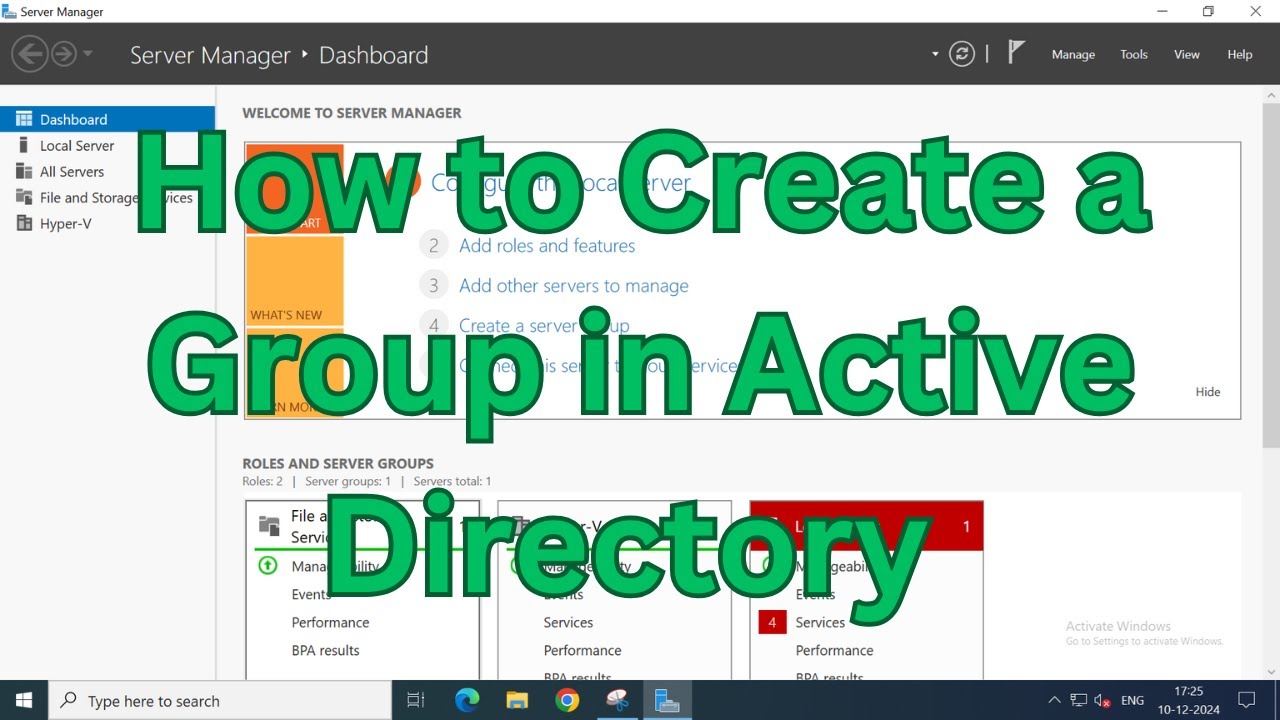Click Services in the red Local Server tile
Viewport: 1280px width, 720px height.
(x=820, y=622)
